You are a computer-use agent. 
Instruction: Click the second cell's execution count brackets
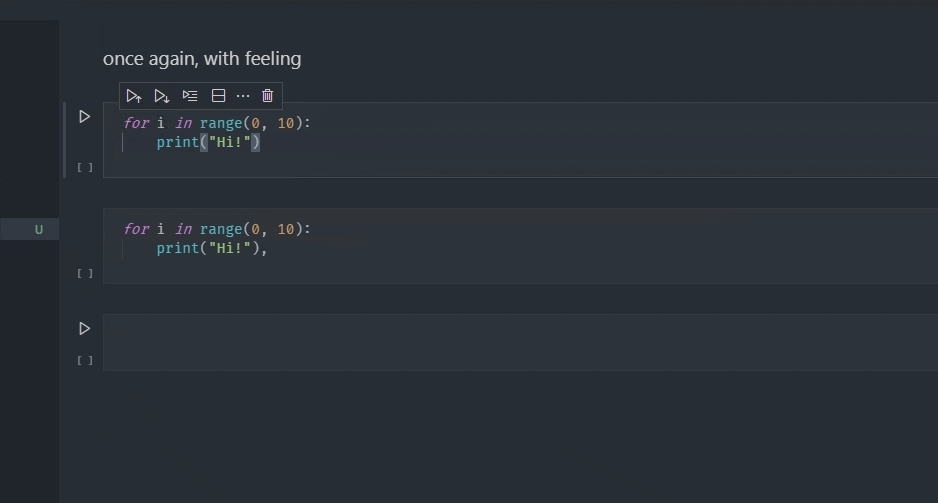point(85,273)
